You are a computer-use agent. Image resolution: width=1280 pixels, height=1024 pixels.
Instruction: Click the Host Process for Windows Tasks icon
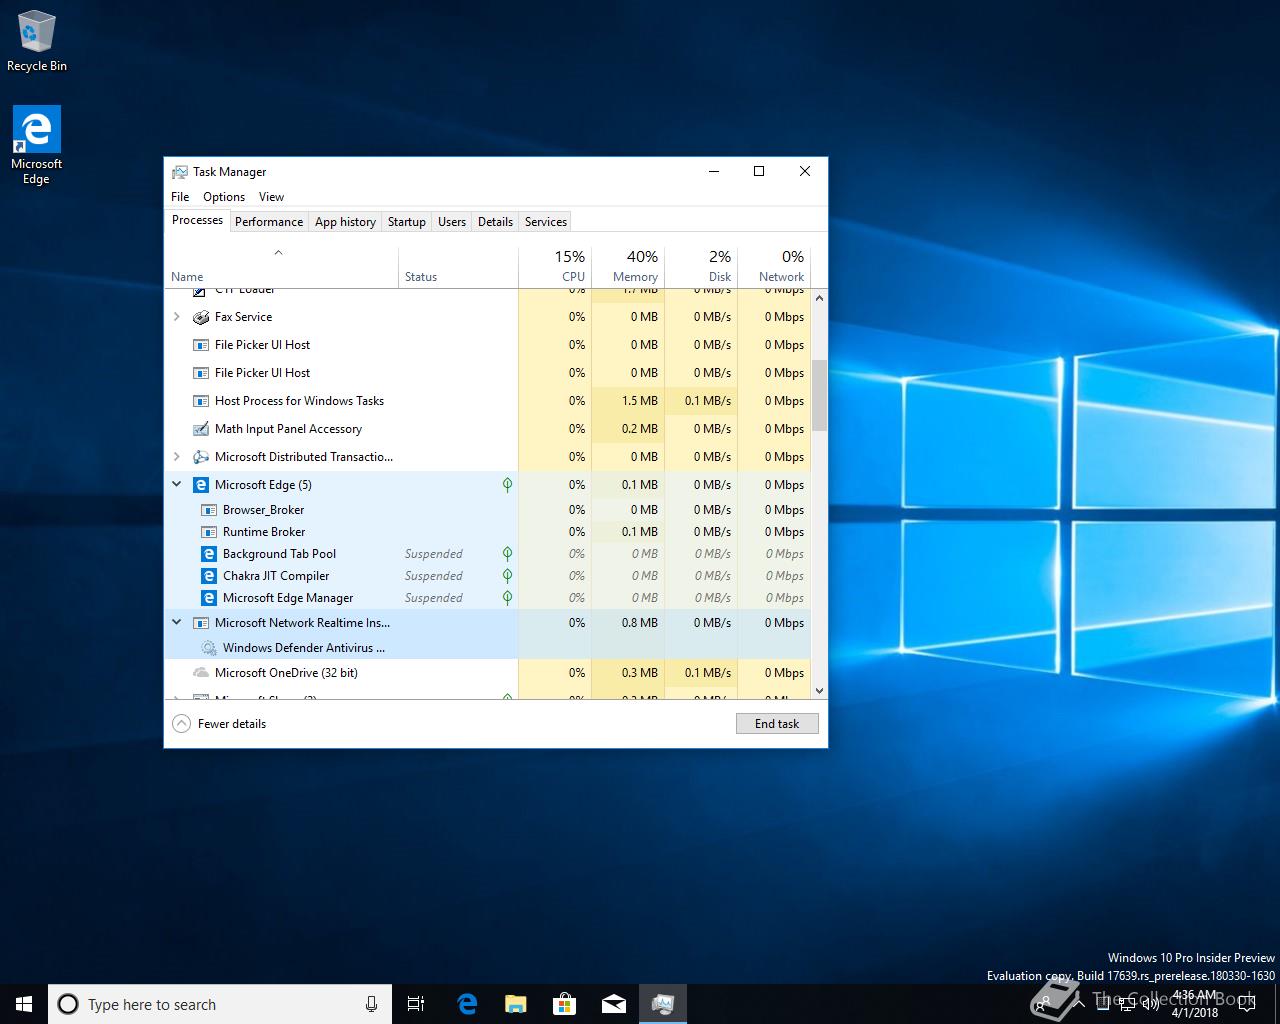201,401
